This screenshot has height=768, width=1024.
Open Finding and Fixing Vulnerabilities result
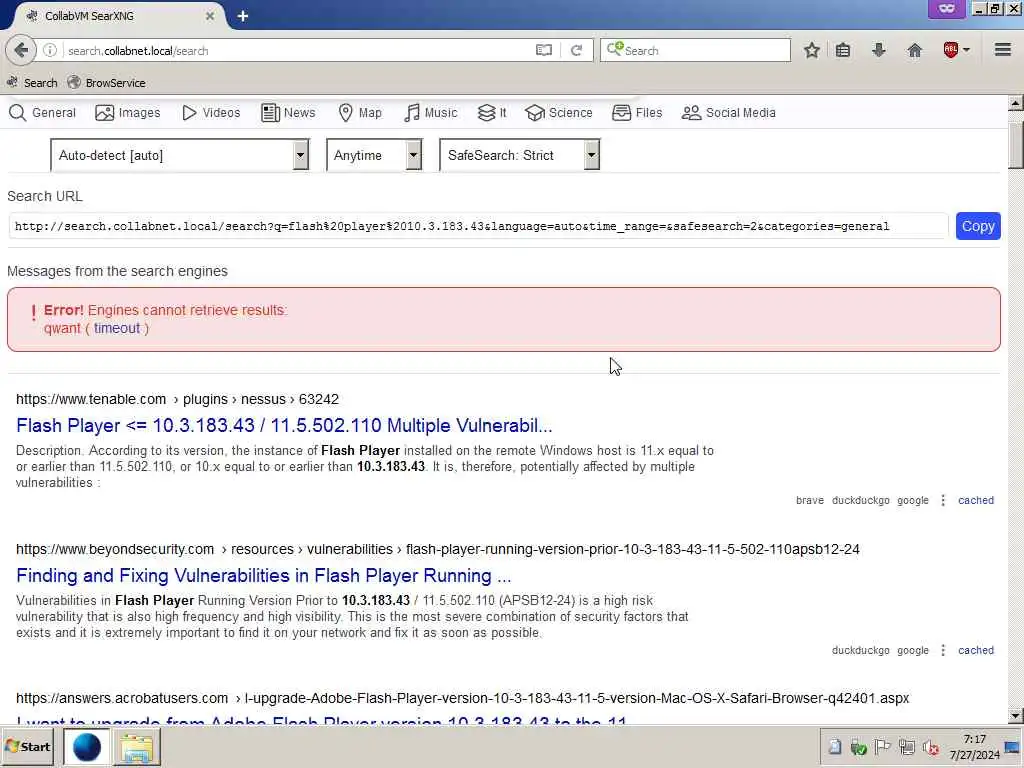(x=263, y=576)
